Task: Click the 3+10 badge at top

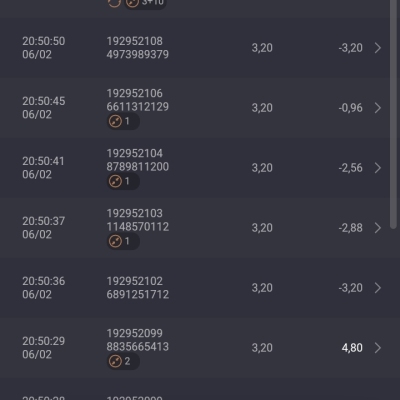Action: point(145,3)
